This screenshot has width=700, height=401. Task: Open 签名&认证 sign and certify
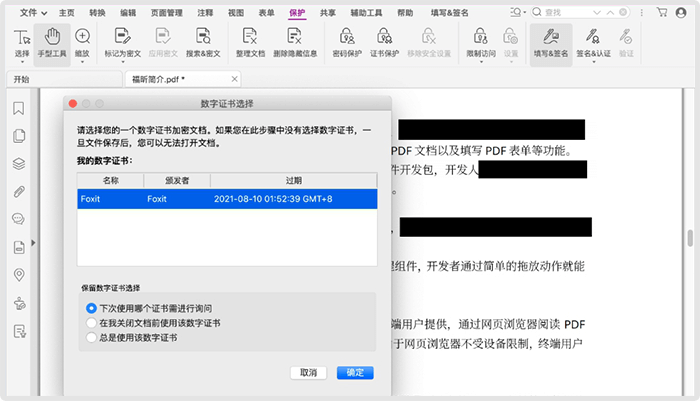coord(593,43)
